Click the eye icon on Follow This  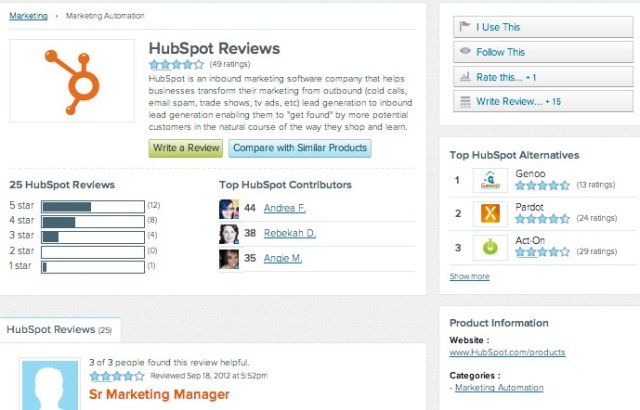[x=465, y=51]
